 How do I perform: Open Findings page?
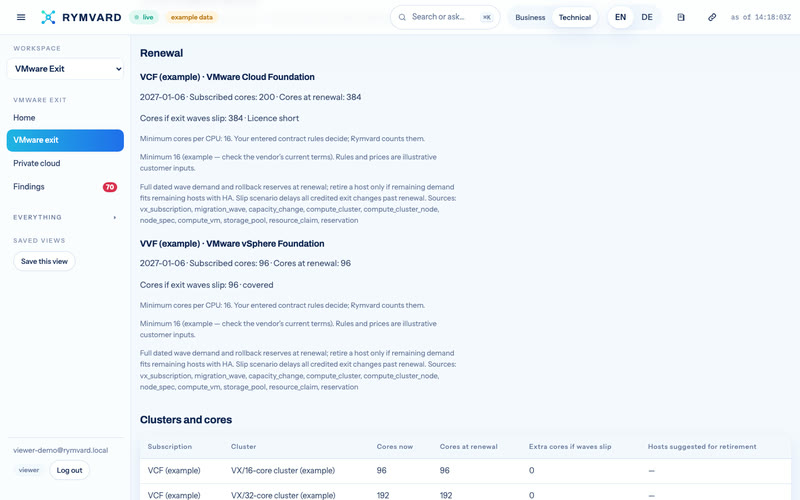click(65, 187)
